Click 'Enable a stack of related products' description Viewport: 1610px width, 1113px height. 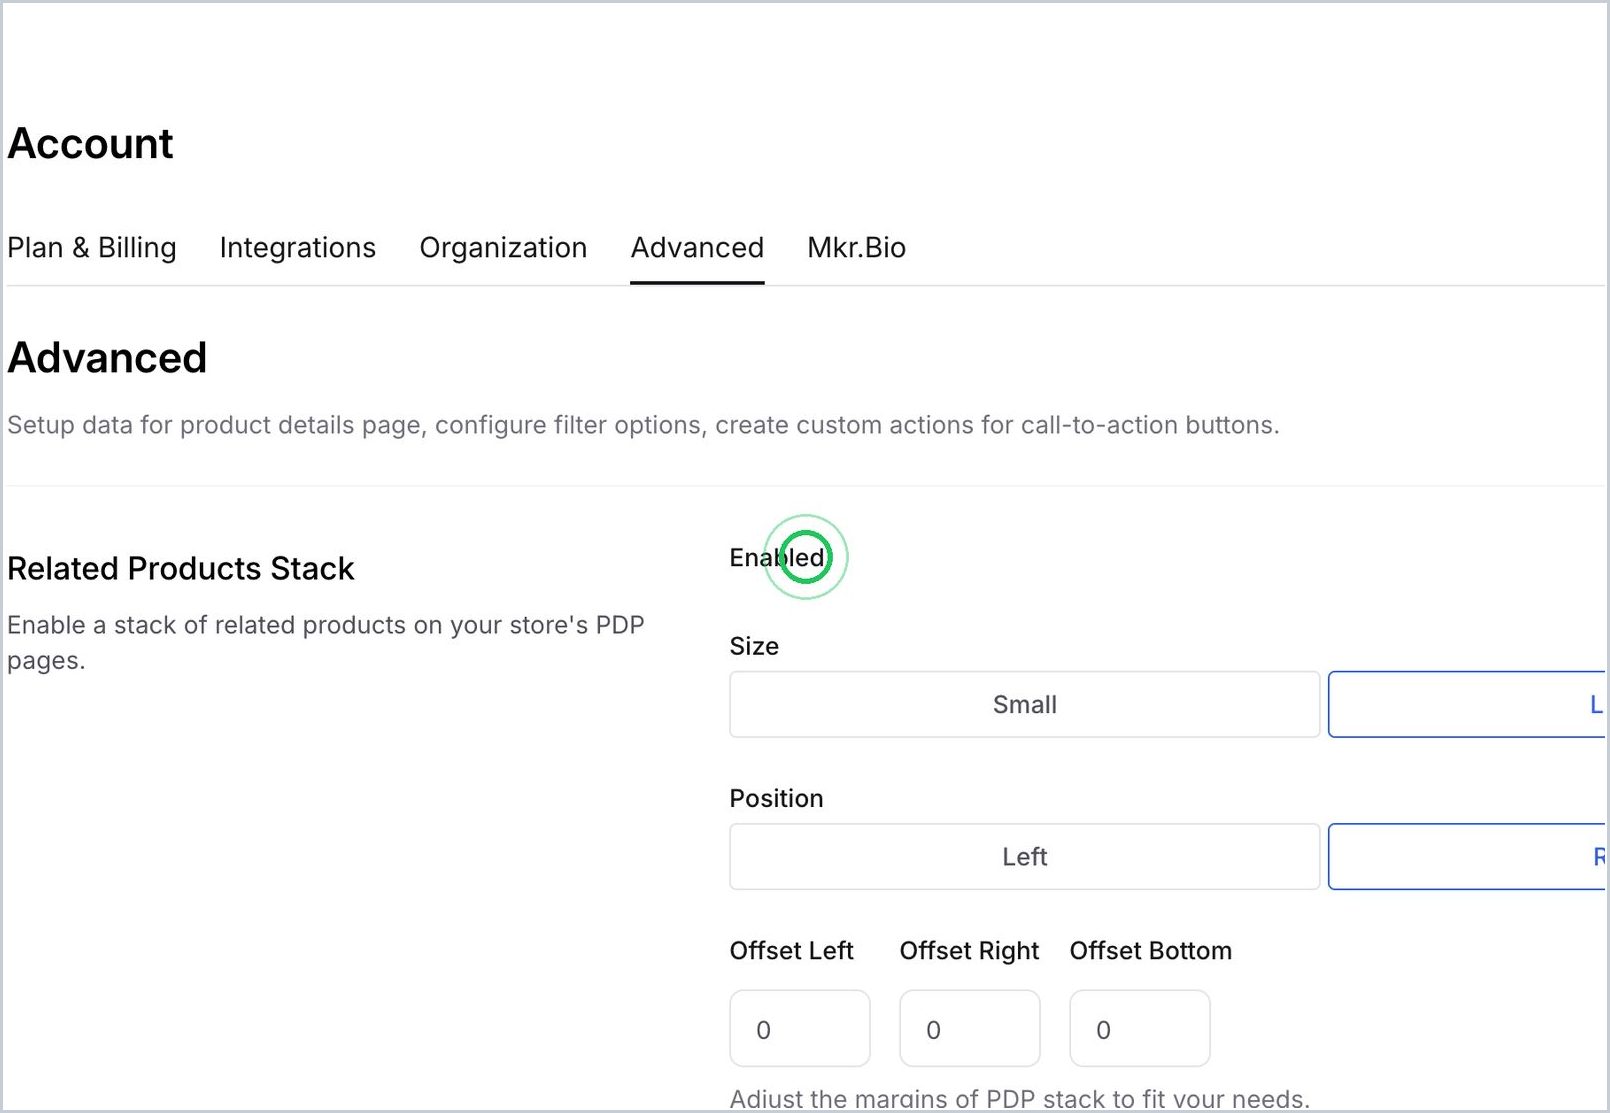tap(326, 642)
